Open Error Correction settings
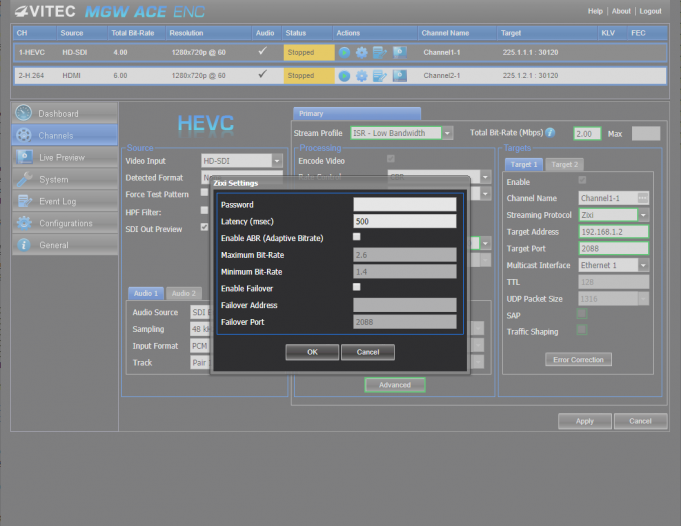The width and height of the screenshot is (681, 526). (x=578, y=360)
